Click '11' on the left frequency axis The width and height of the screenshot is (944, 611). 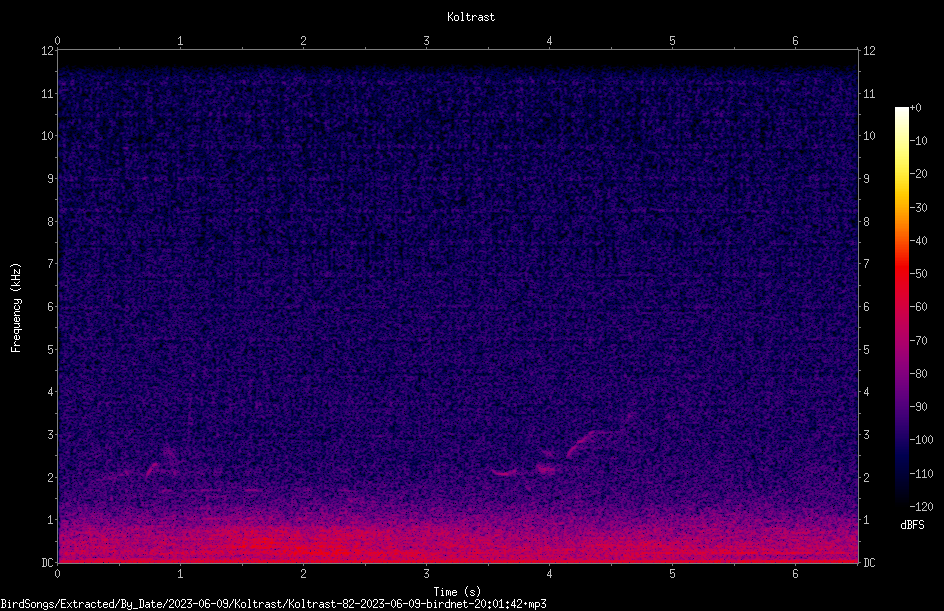click(47, 93)
